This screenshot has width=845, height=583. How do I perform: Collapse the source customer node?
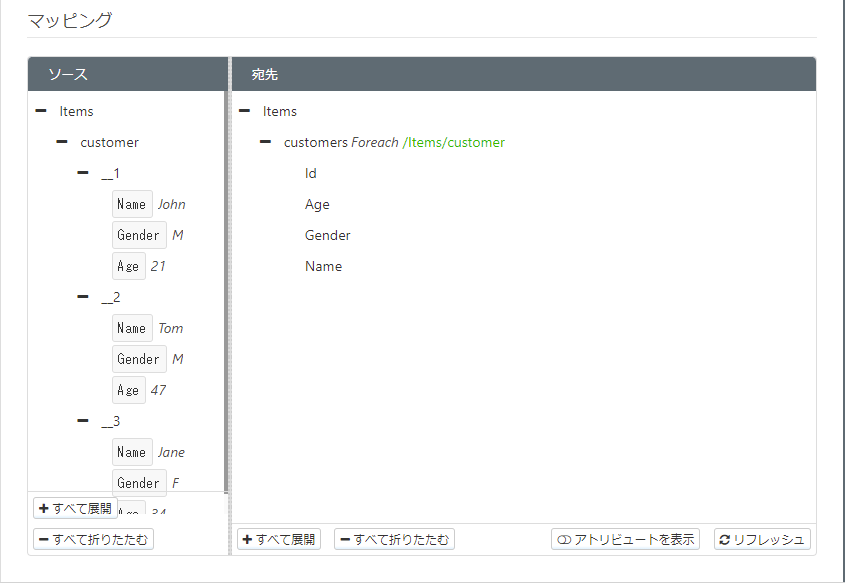(x=62, y=142)
